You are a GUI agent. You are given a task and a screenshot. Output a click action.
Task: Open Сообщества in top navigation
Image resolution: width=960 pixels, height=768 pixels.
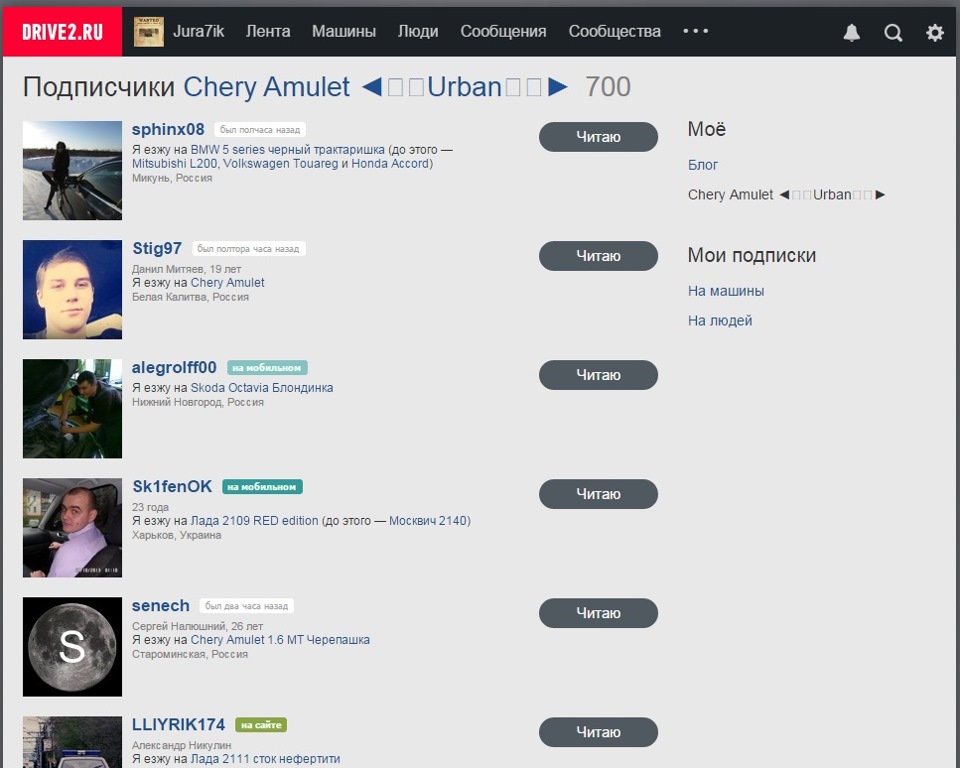(615, 31)
